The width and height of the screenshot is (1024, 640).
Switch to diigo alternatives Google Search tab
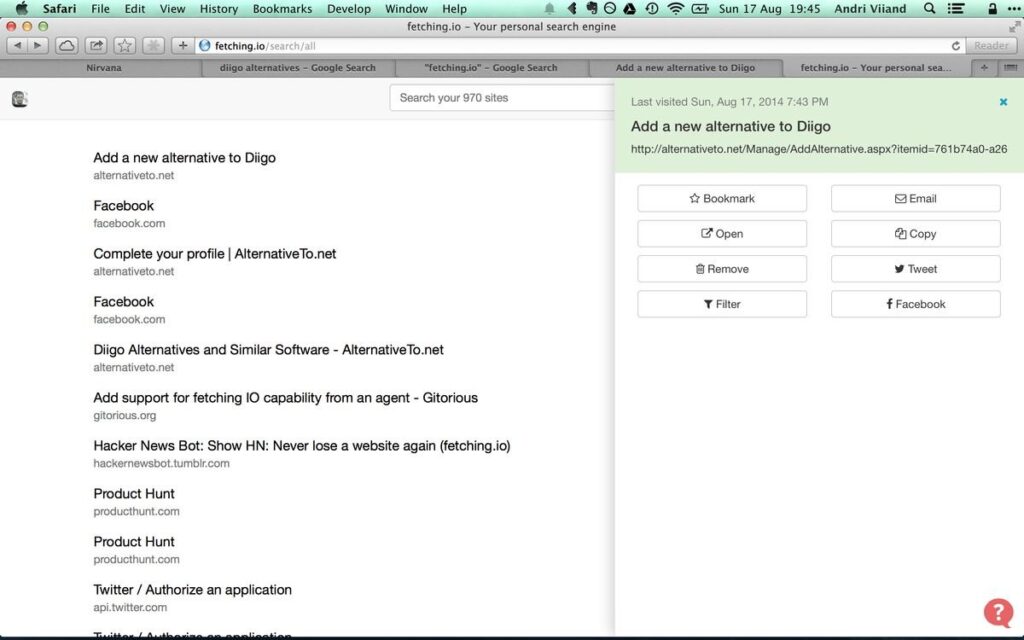(297, 67)
